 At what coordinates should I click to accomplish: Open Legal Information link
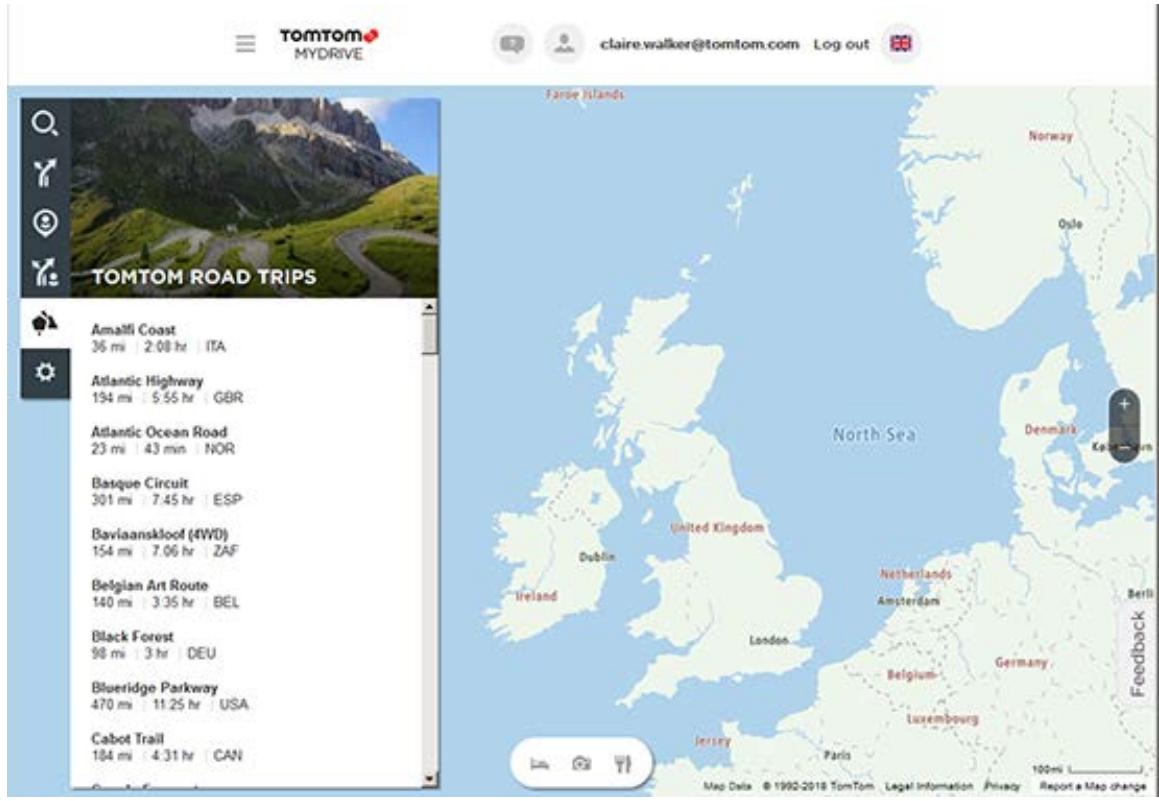coord(928,786)
